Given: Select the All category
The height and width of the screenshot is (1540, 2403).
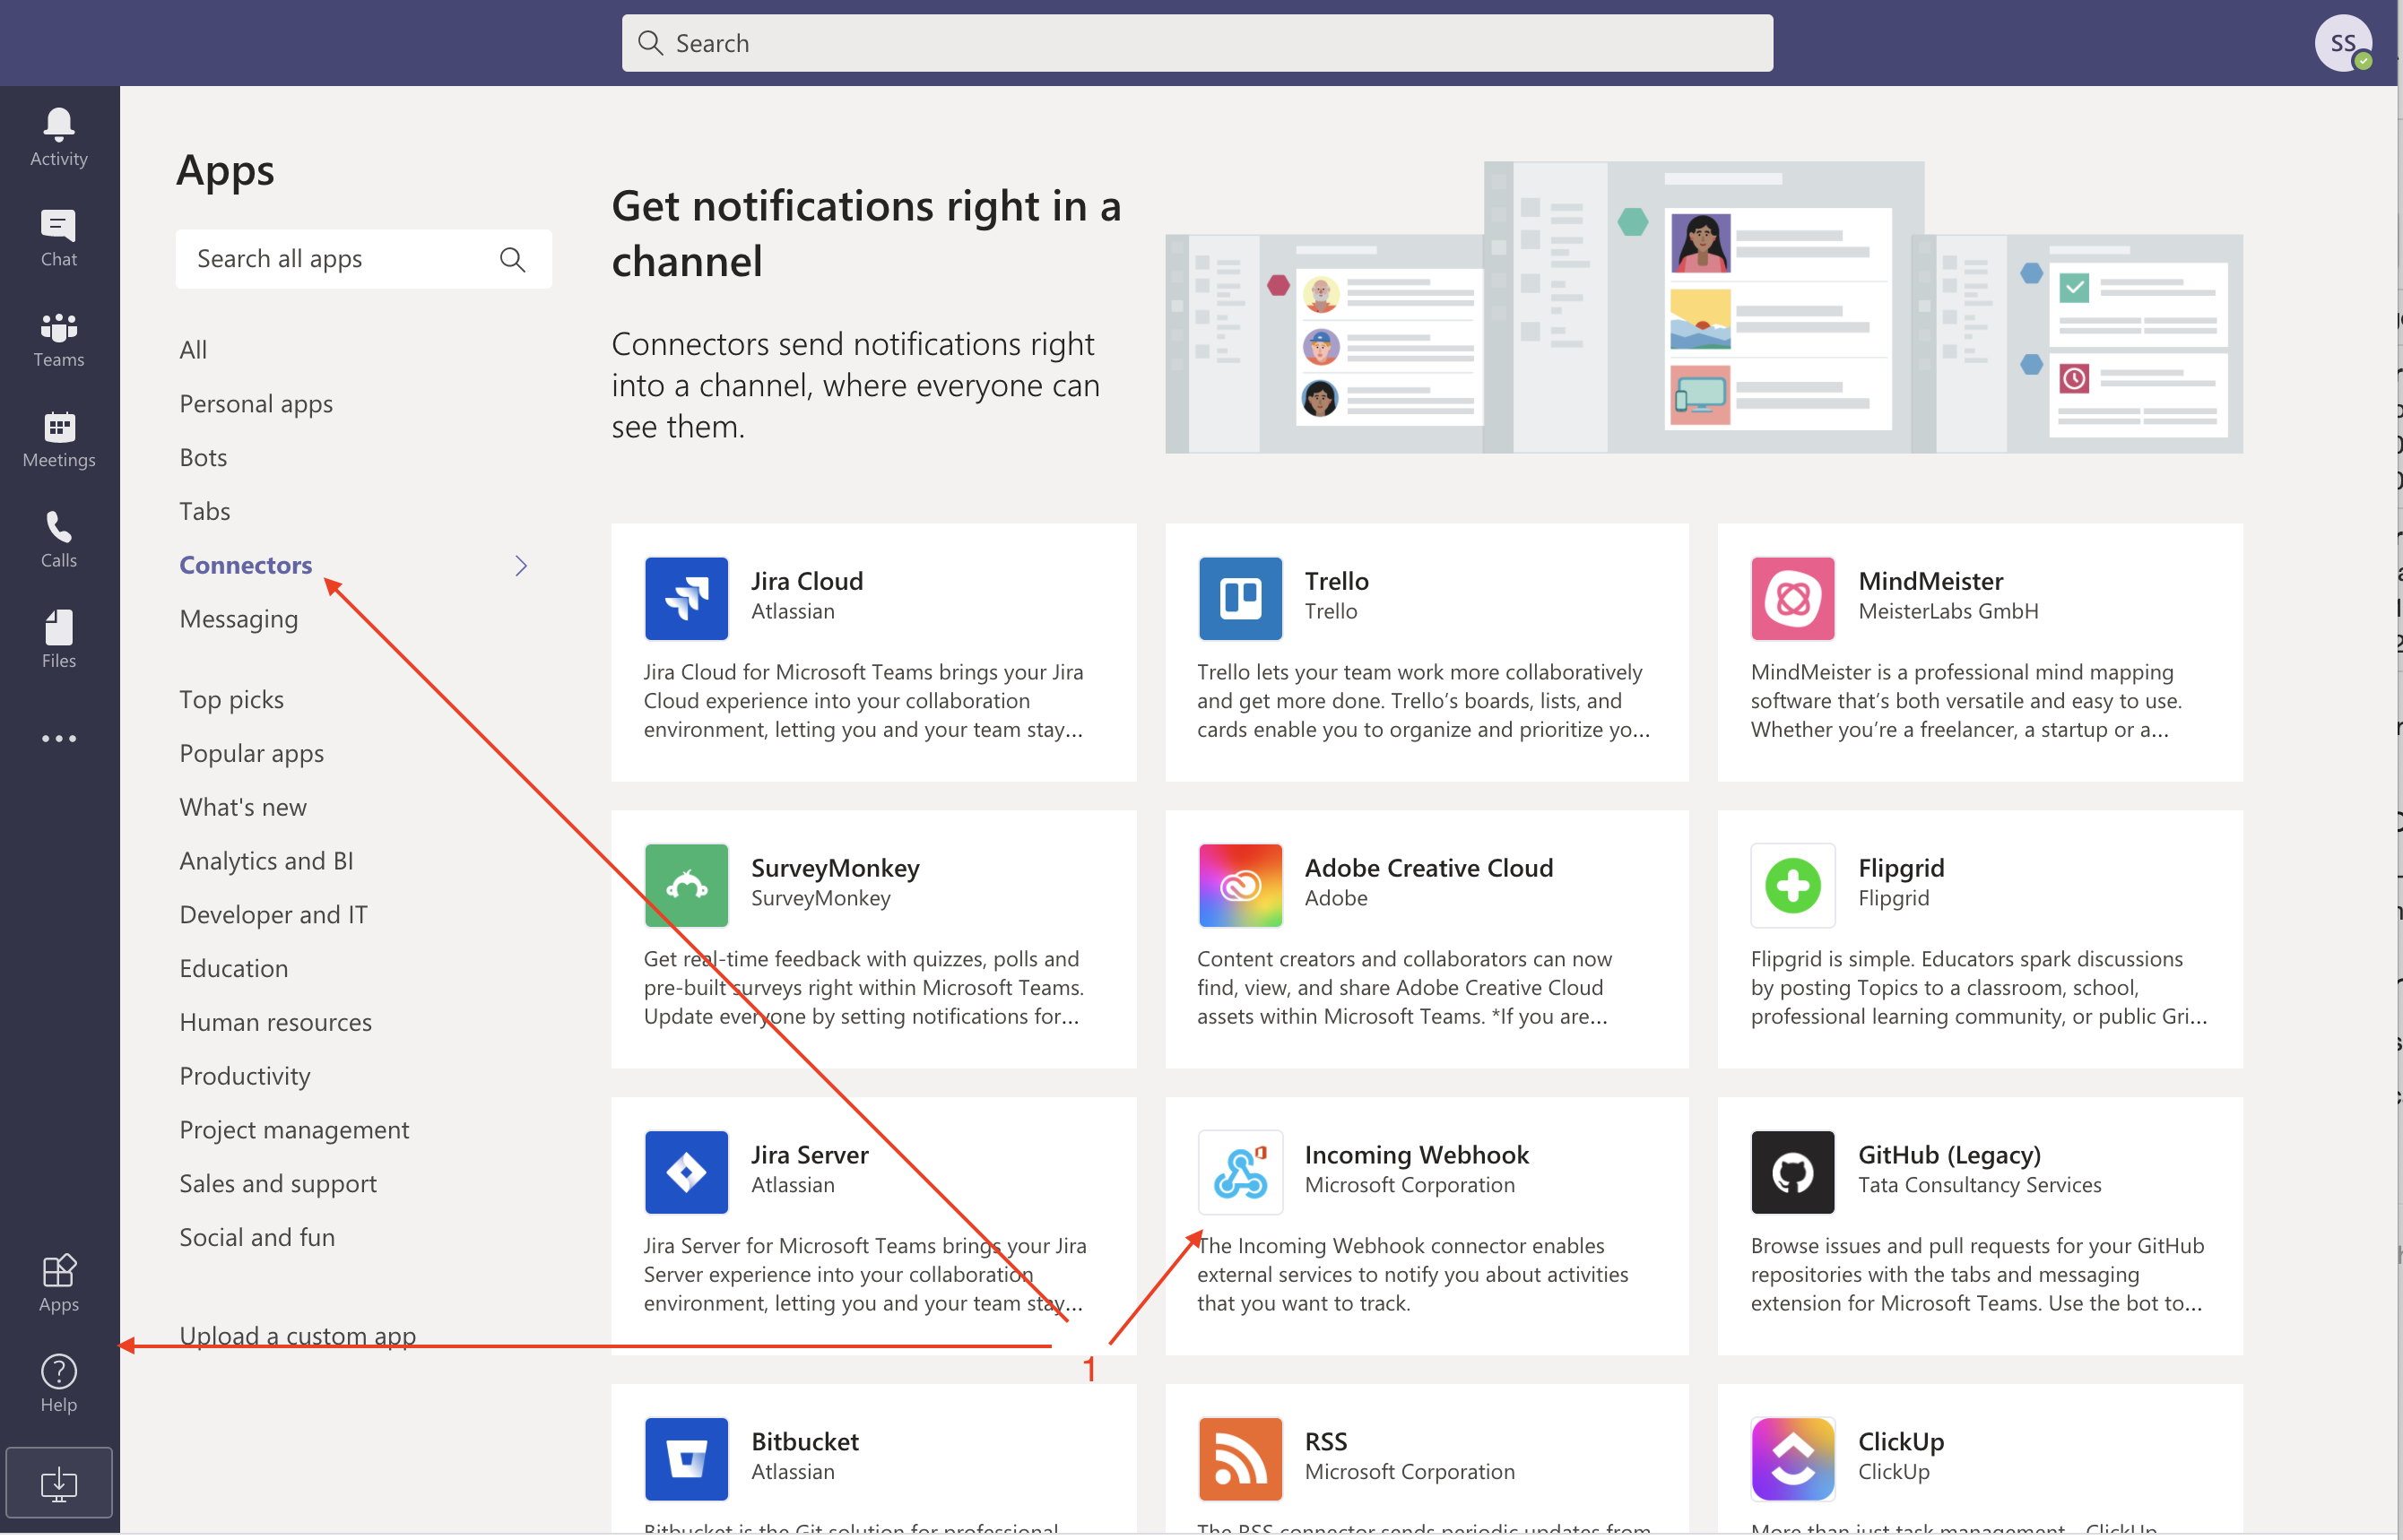Looking at the screenshot, I should 193,350.
